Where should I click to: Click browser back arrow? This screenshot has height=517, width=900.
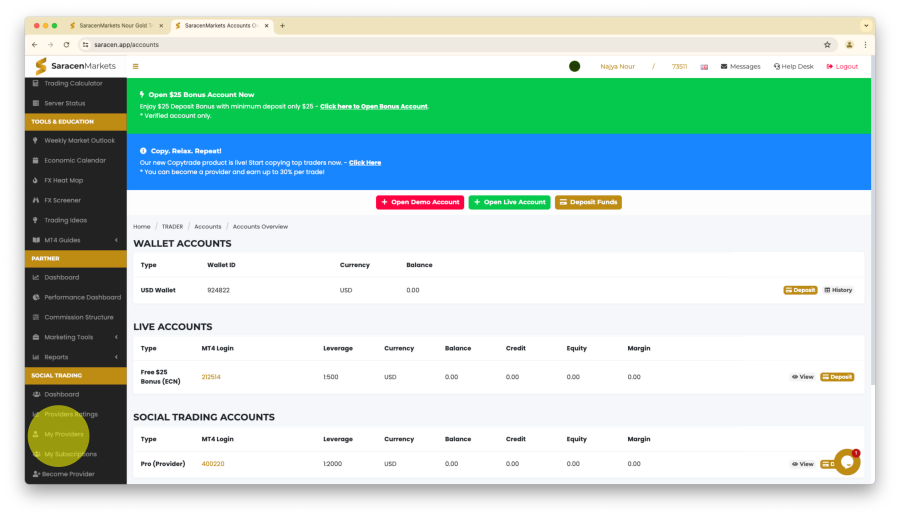(x=34, y=45)
